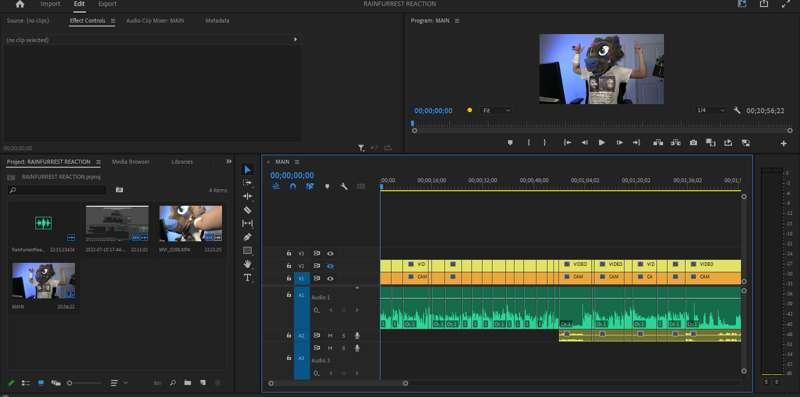The width and height of the screenshot is (800, 397).
Task: Play the sequence in Program Monitor
Action: click(602, 143)
